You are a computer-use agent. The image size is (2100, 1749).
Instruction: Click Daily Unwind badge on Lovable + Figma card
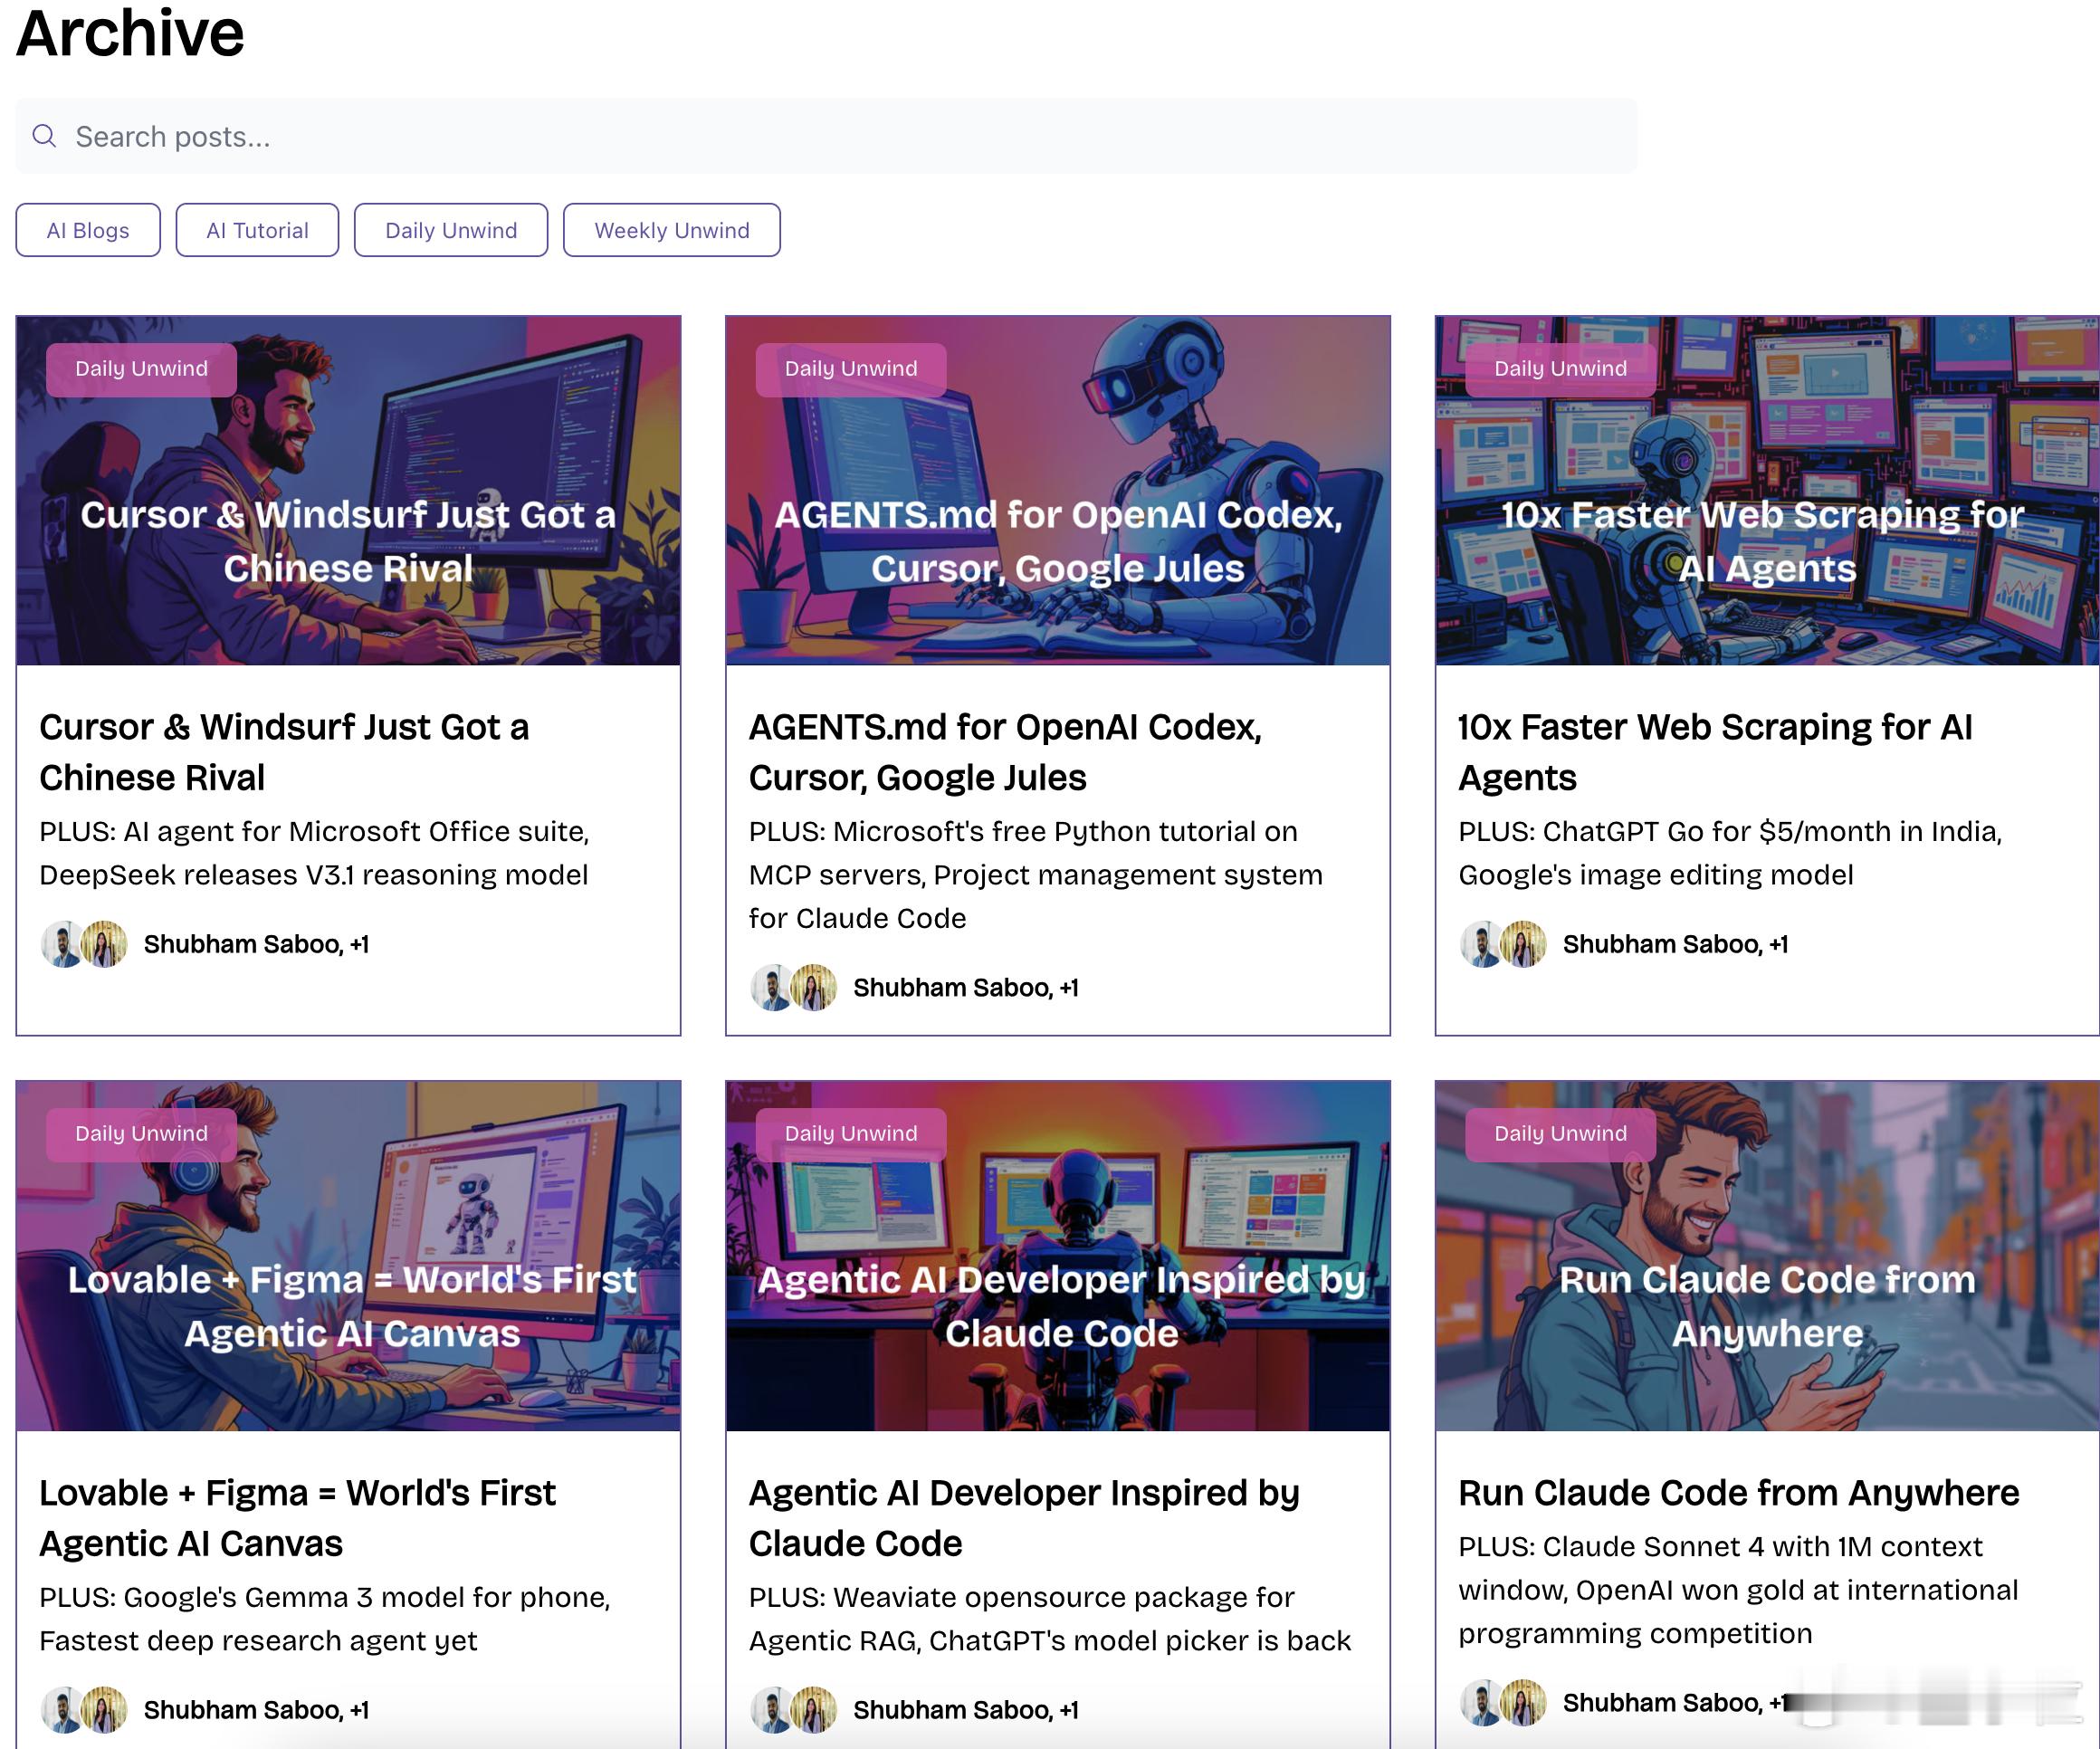[x=141, y=1134]
